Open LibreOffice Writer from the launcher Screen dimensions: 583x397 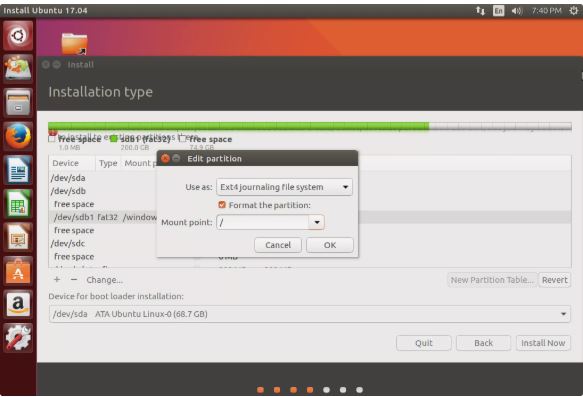tap(17, 170)
